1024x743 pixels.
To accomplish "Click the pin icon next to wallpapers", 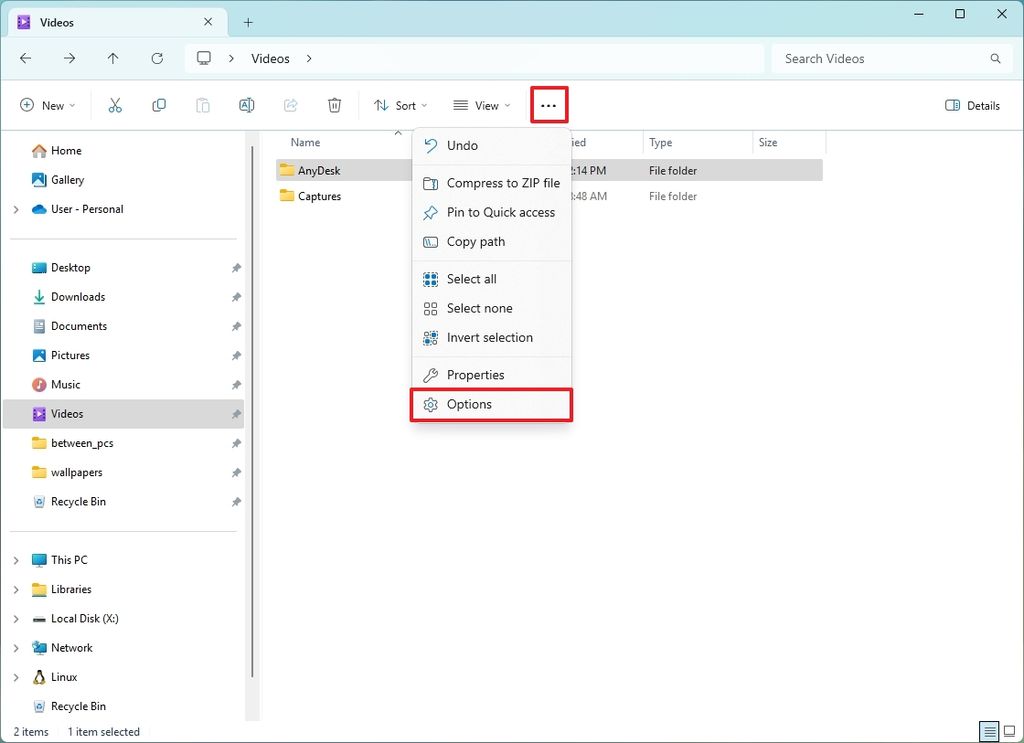I will click(x=236, y=473).
